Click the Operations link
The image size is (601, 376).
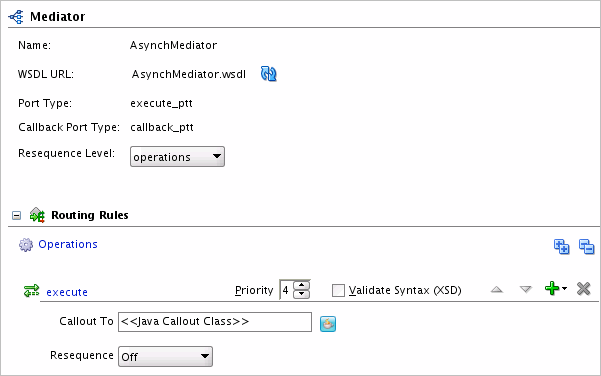[x=68, y=244]
